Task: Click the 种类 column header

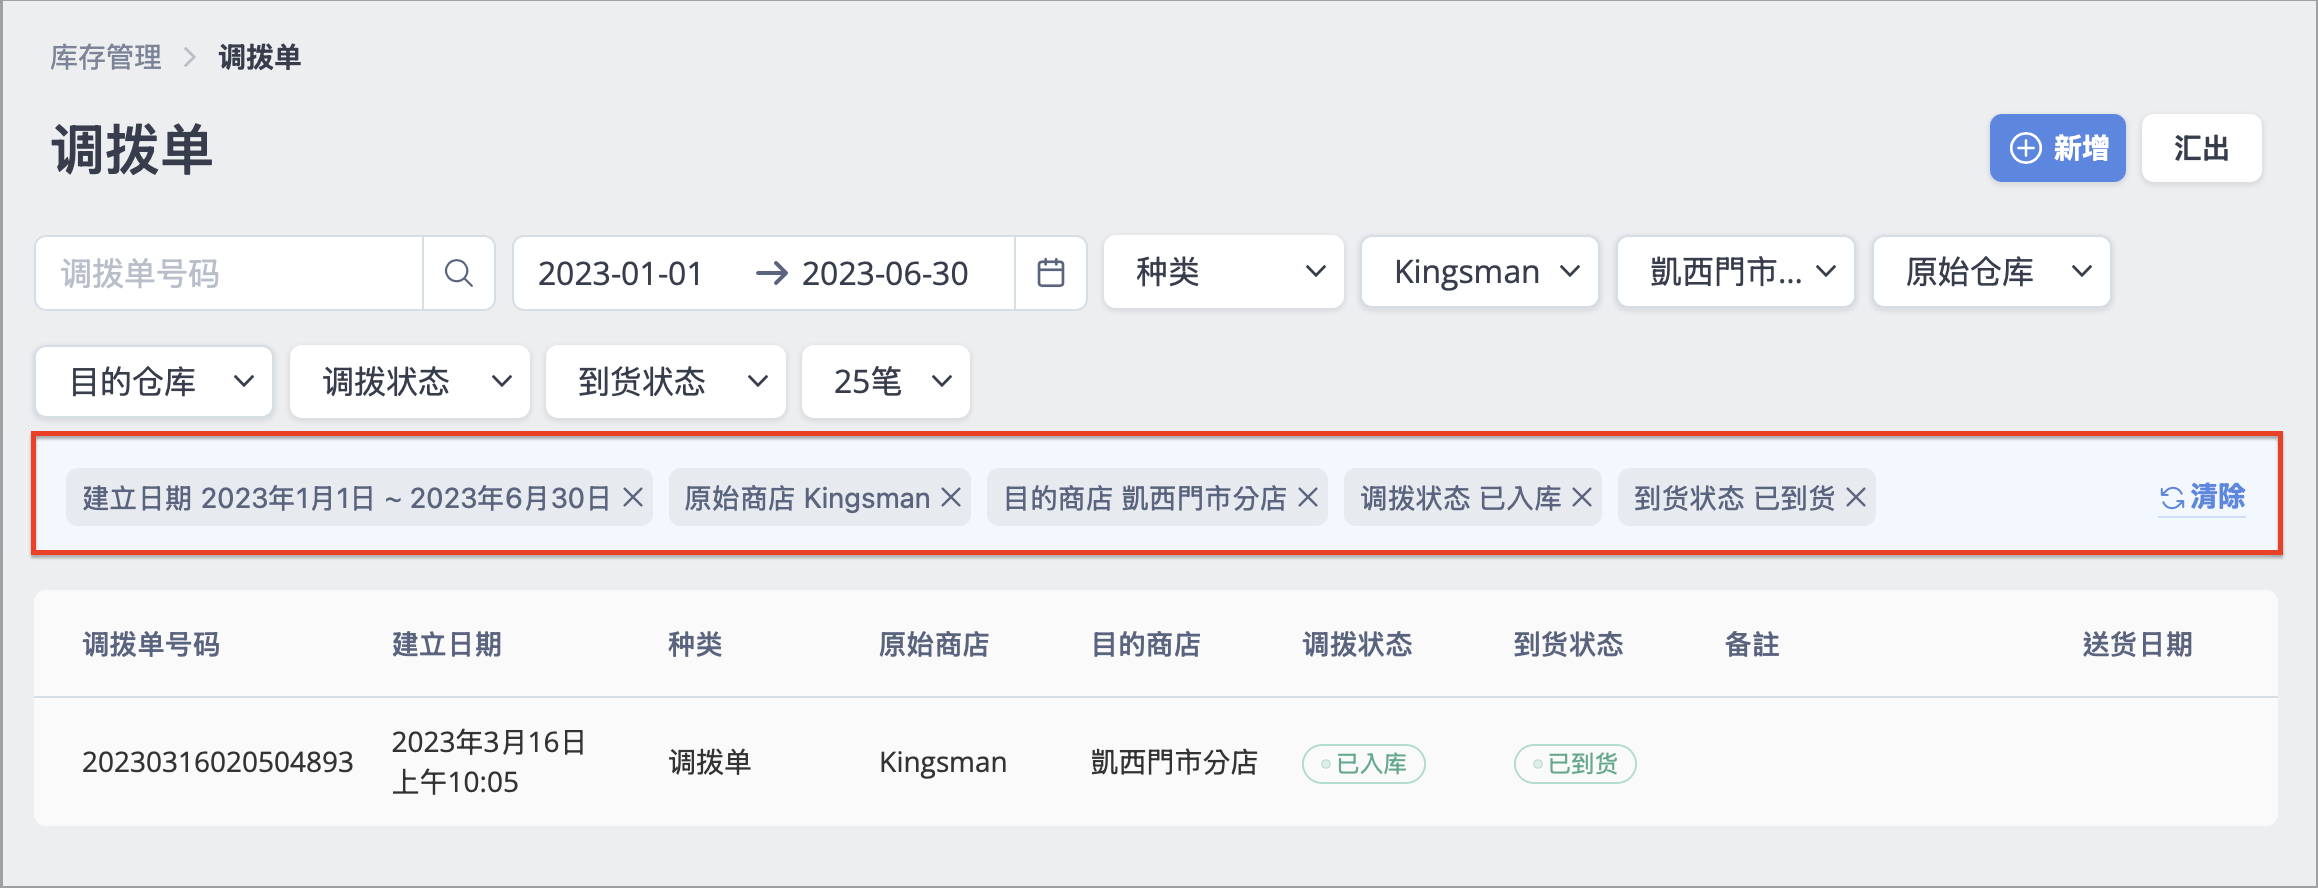Action: (695, 644)
